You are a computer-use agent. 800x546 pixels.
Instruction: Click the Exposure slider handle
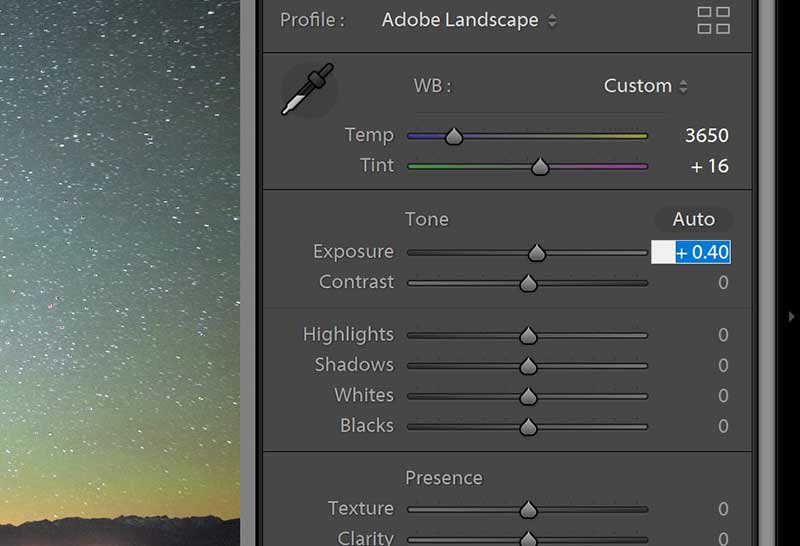(537, 253)
